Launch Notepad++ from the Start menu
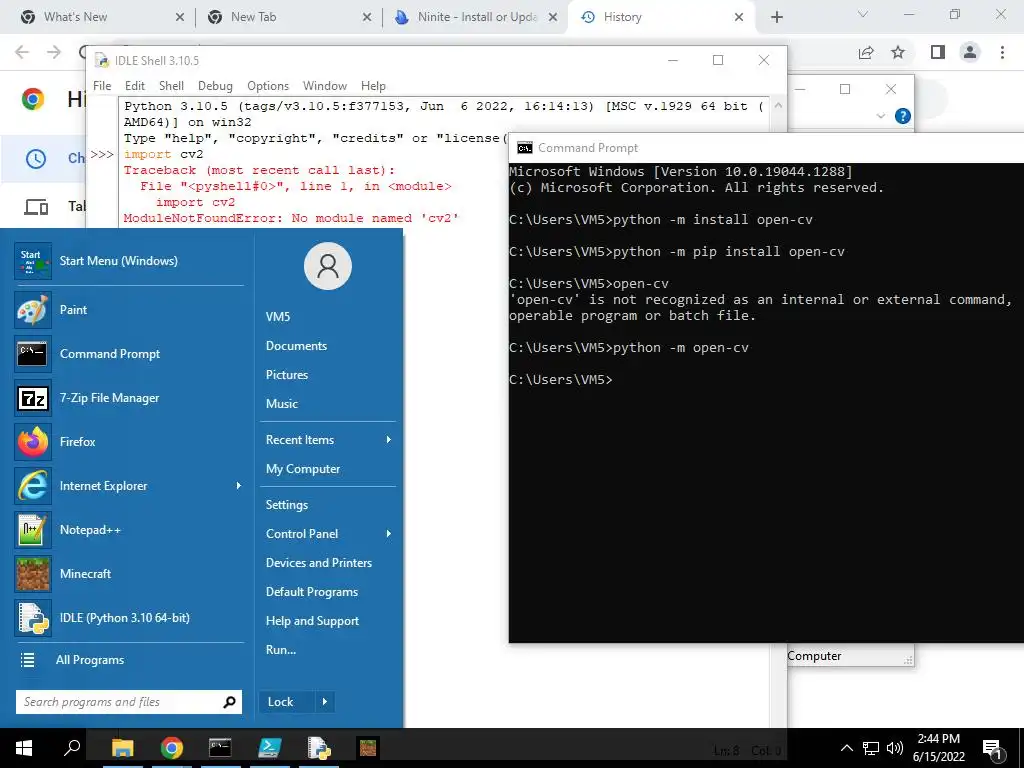Viewport: 1024px width, 768px height. pos(129,530)
